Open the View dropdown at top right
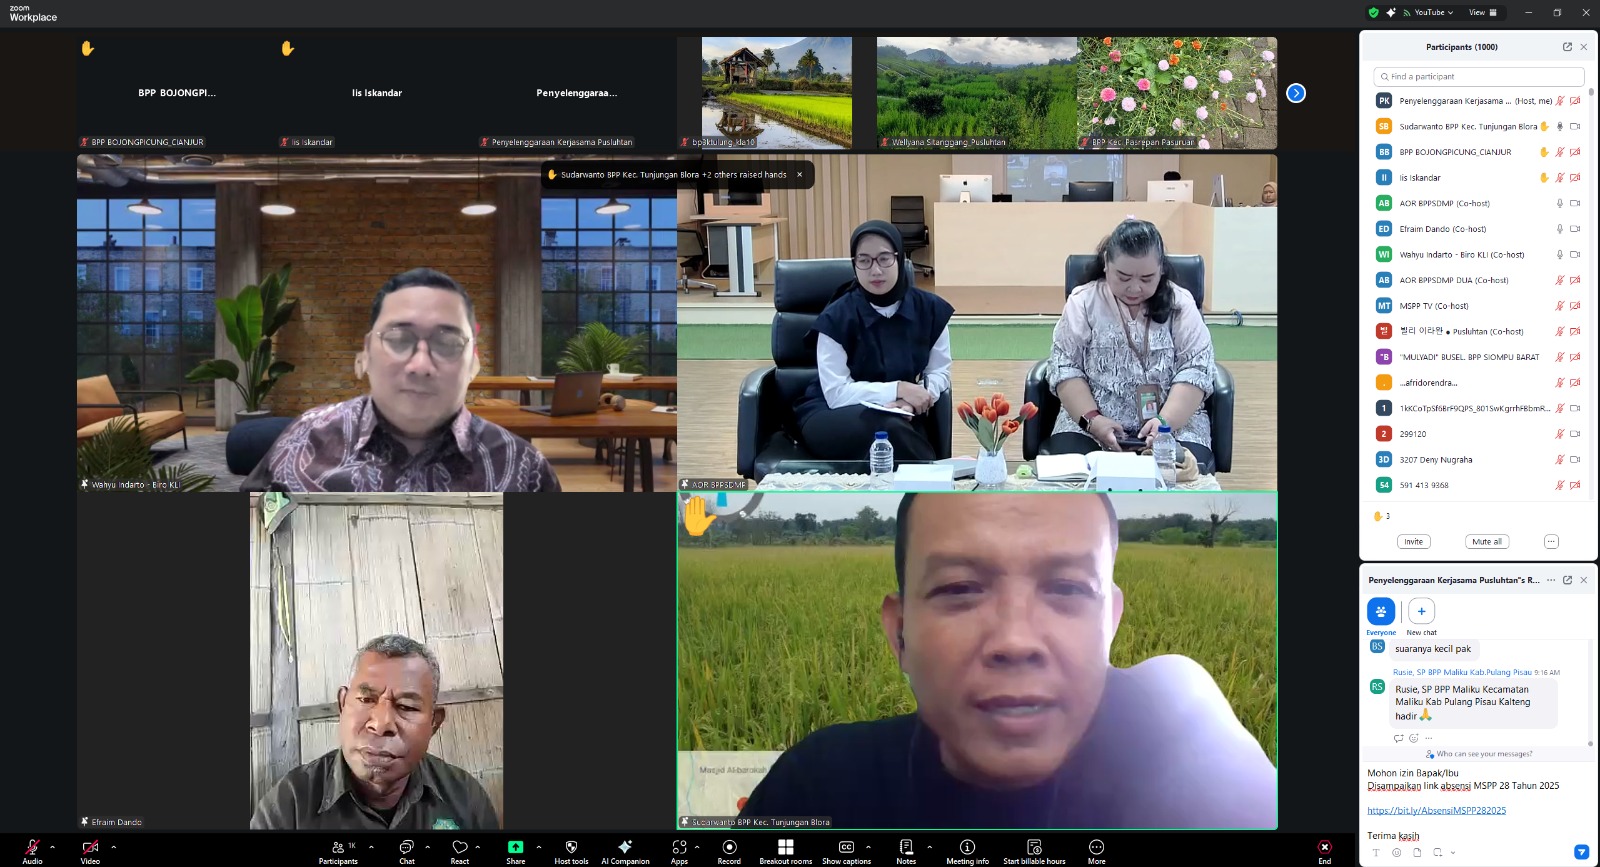This screenshot has width=1600, height=867. [x=1482, y=13]
